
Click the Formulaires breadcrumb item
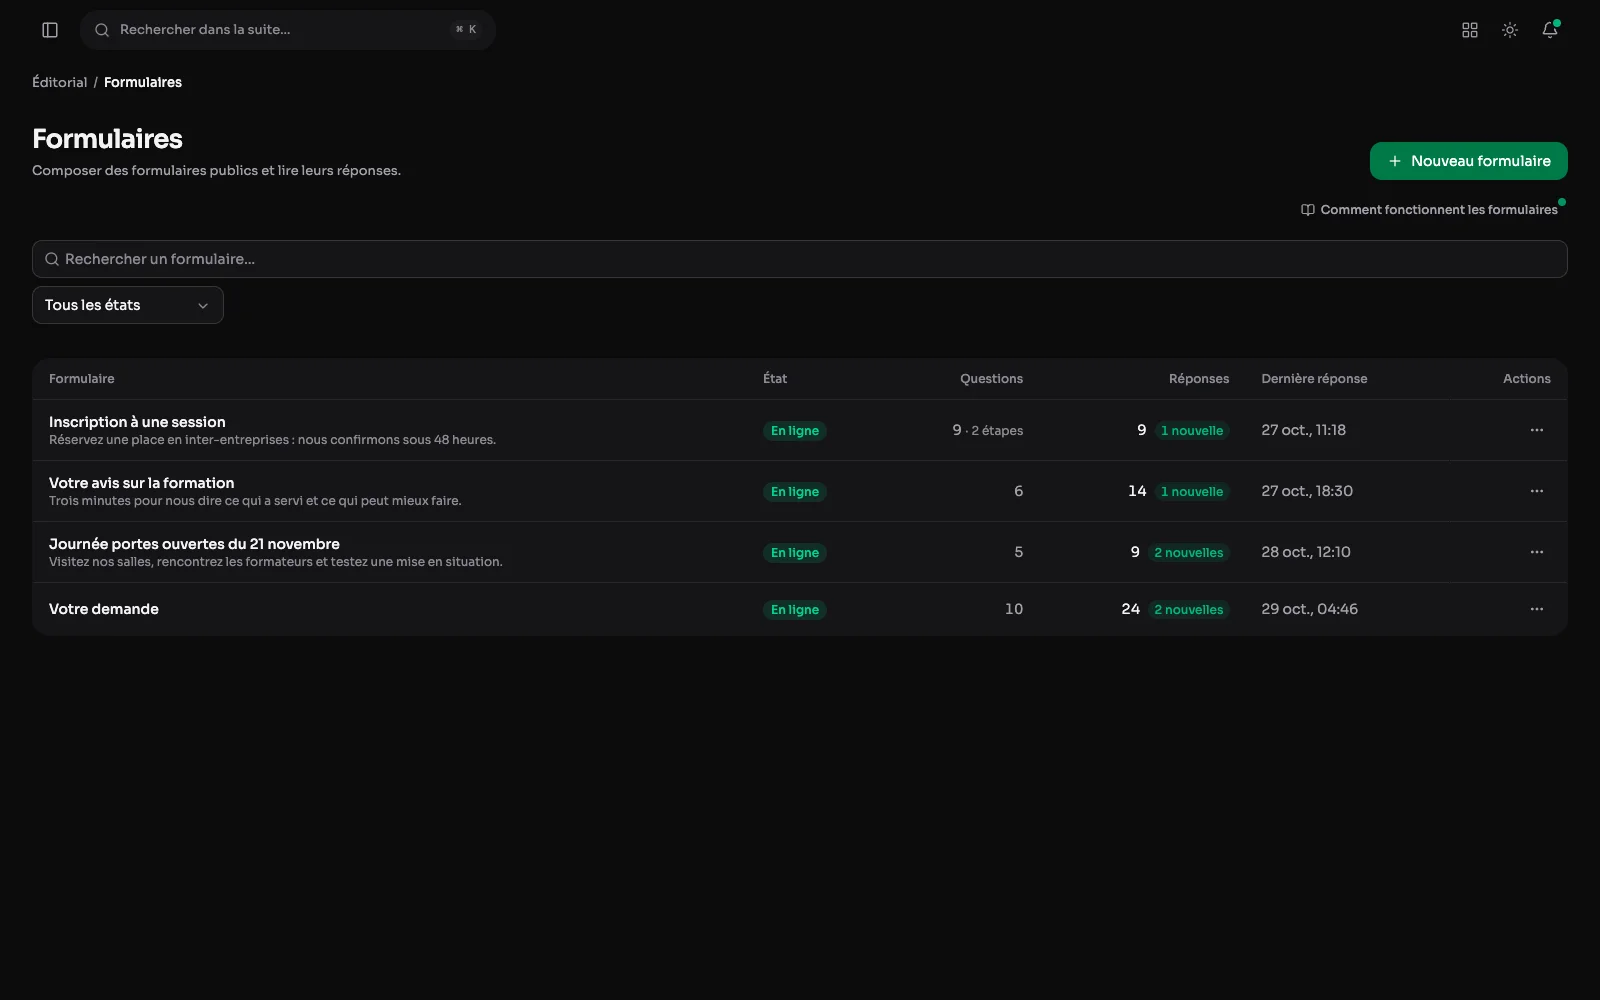[143, 82]
